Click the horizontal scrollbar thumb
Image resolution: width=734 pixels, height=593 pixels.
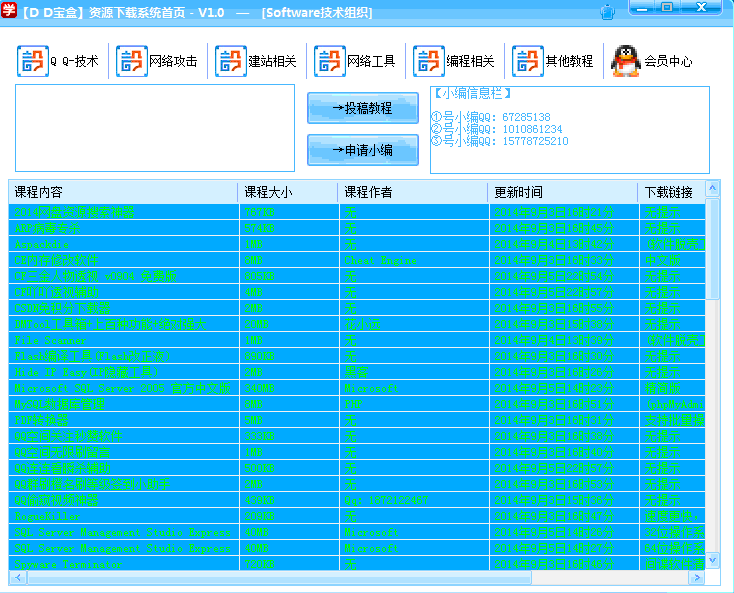click(279, 578)
